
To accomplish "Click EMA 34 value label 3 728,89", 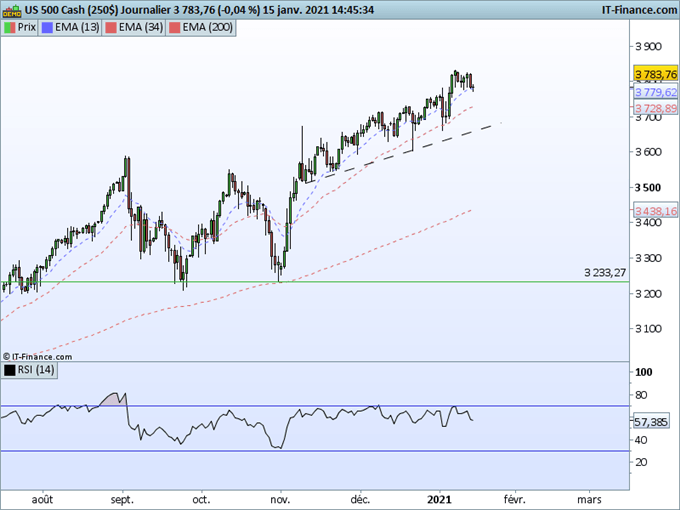I will (x=656, y=108).
